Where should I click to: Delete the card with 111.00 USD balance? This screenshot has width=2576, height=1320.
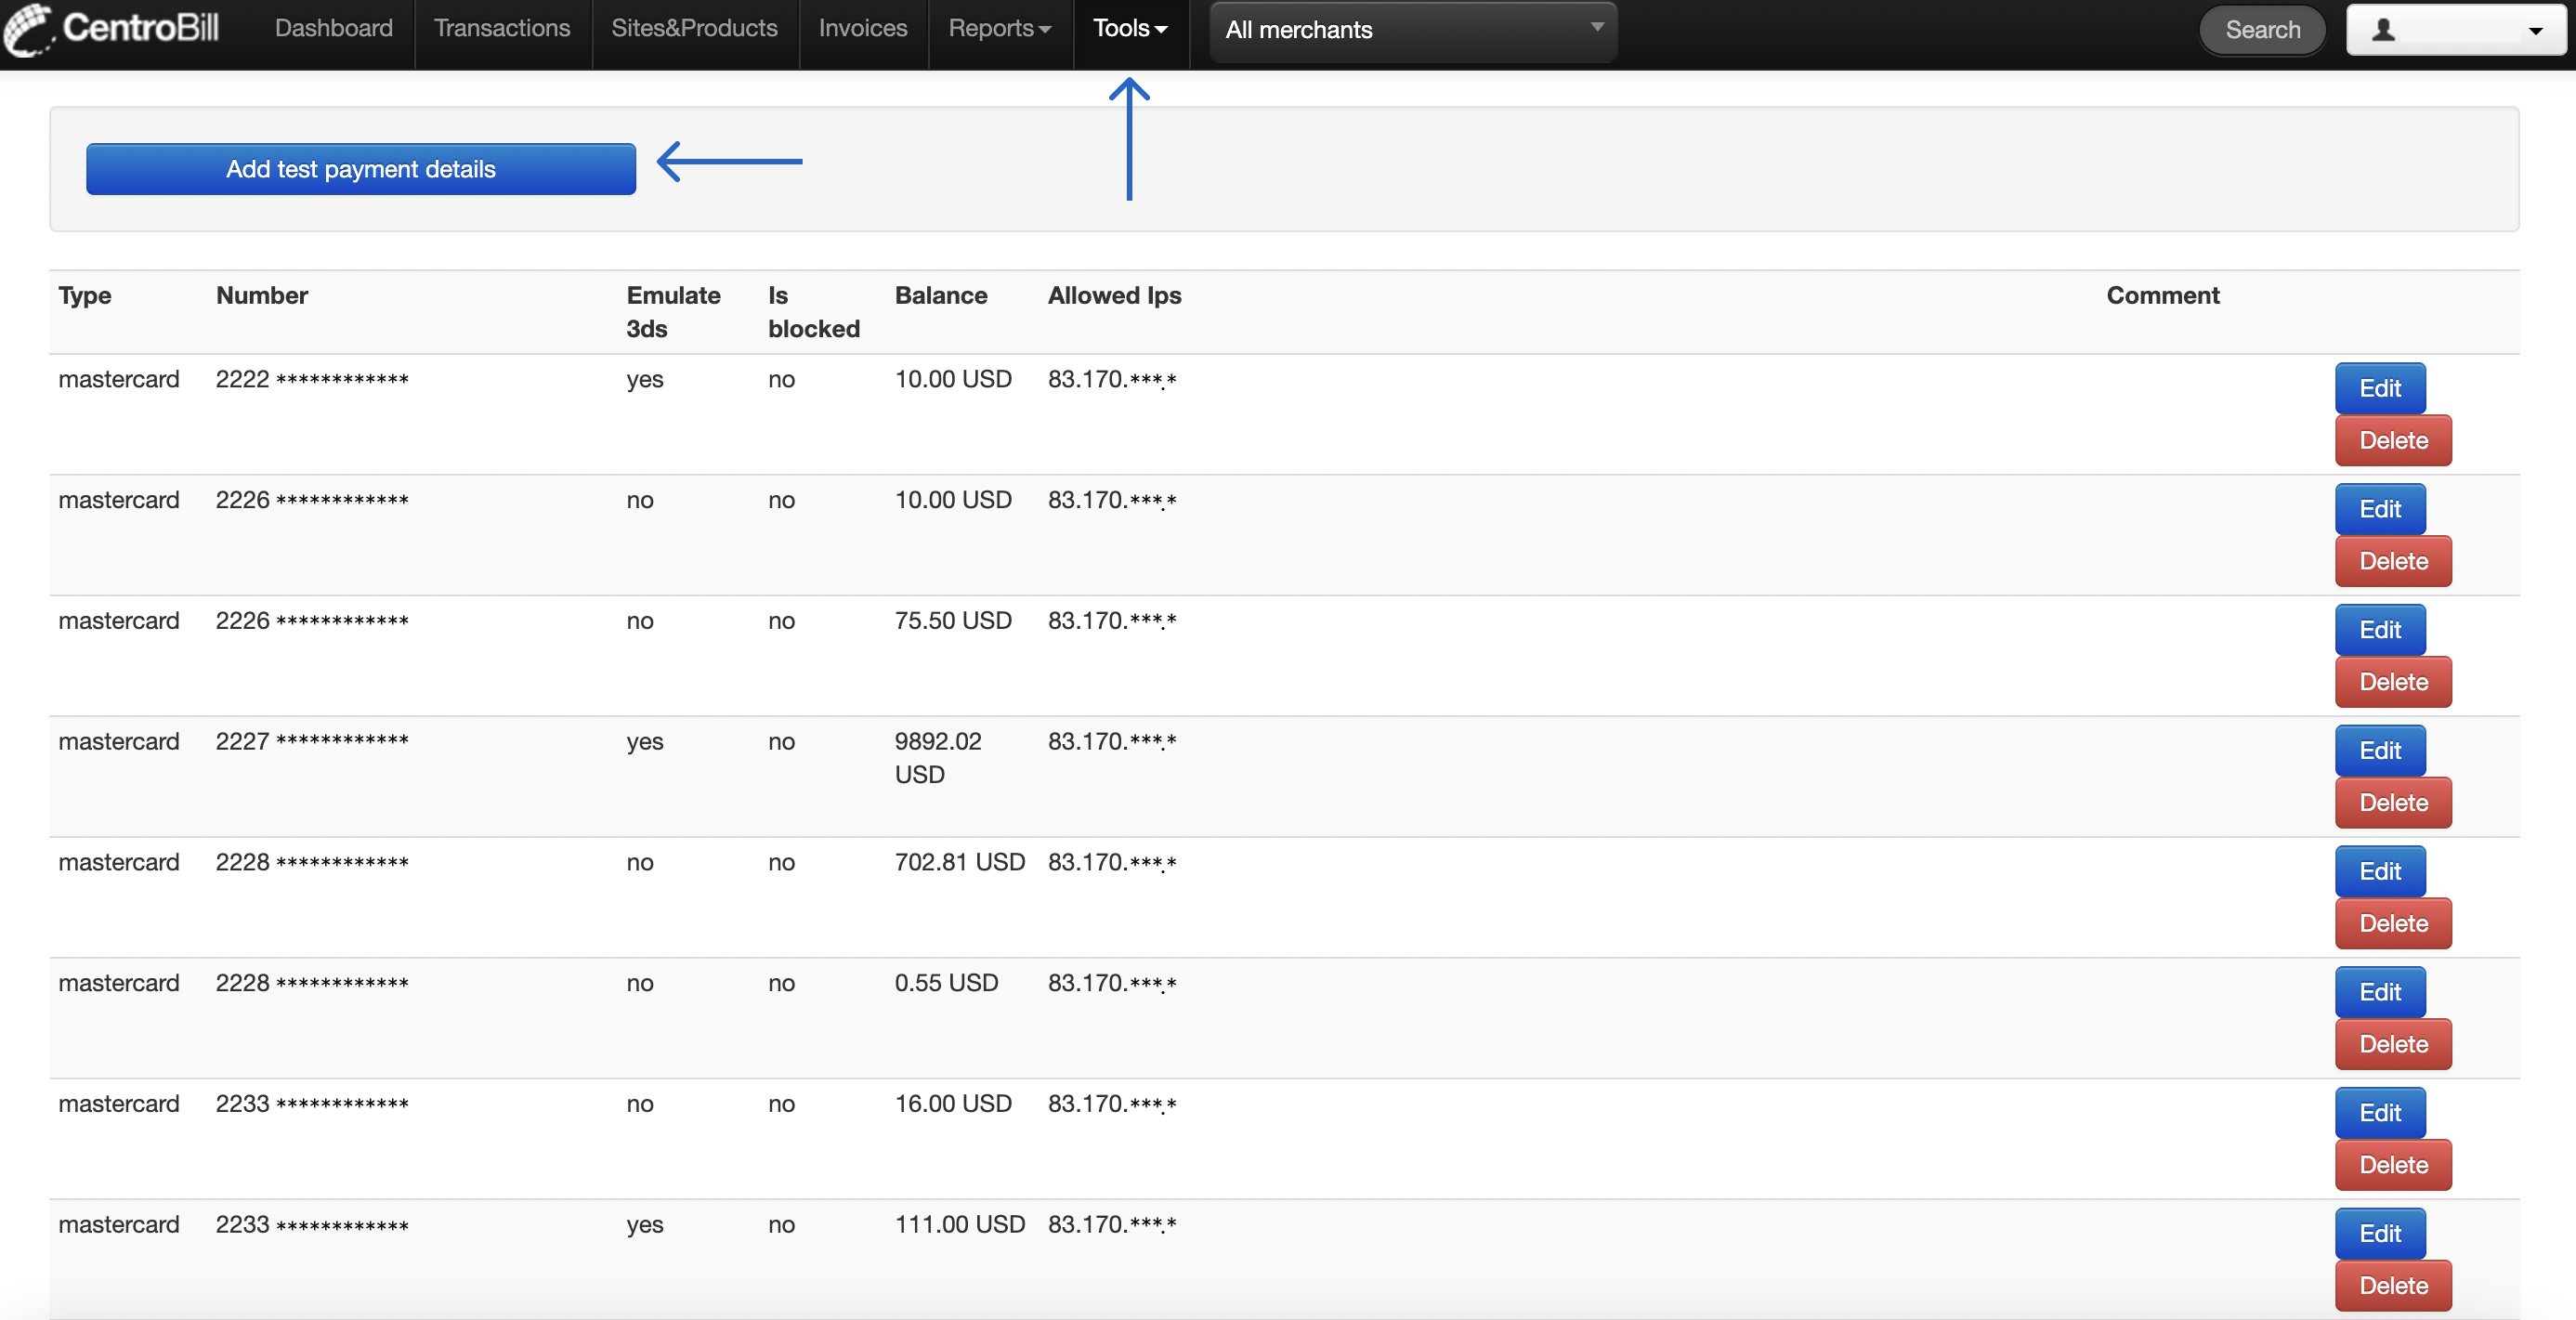point(2393,1286)
